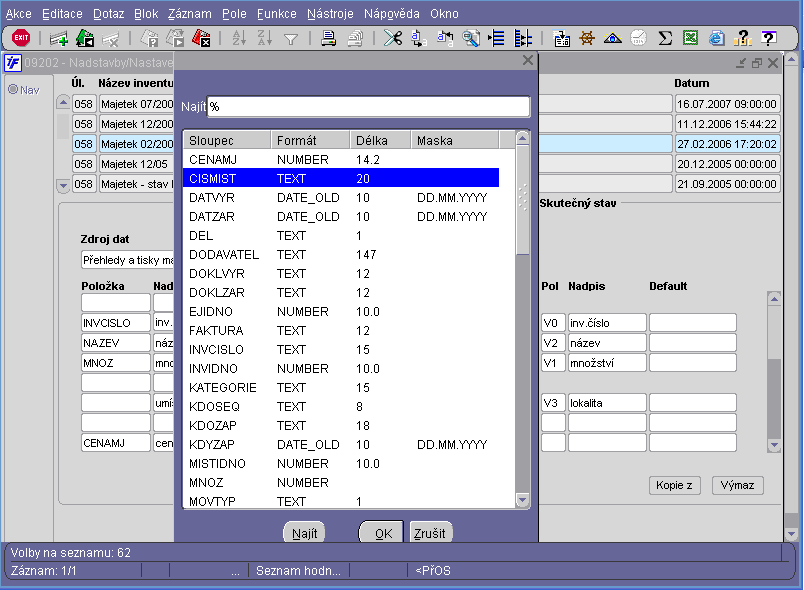The width and height of the screenshot is (804, 590).
Task: Select the Nav radio button
Action: 14,90
